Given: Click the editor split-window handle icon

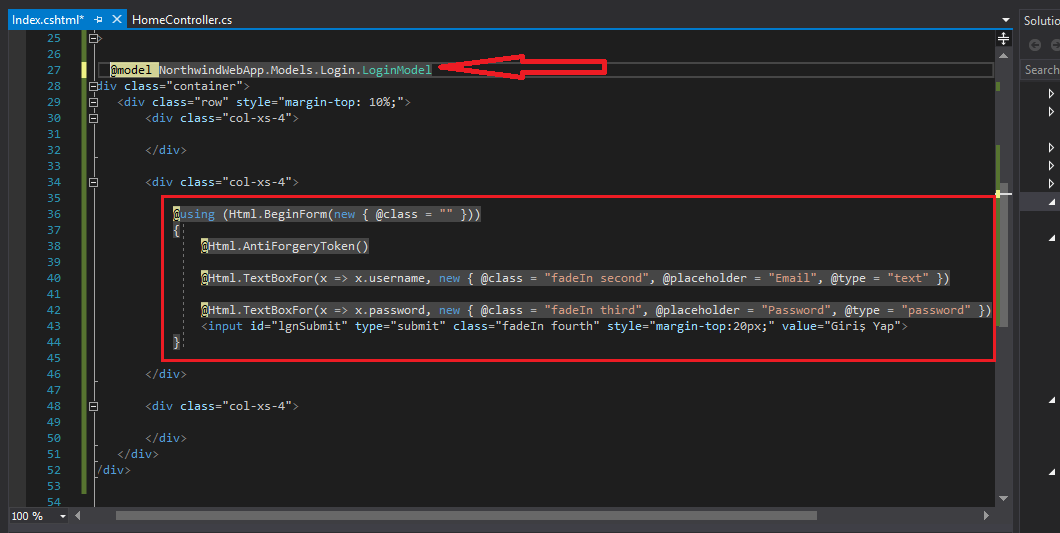Looking at the screenshot, I should (x=1004, y=38).
